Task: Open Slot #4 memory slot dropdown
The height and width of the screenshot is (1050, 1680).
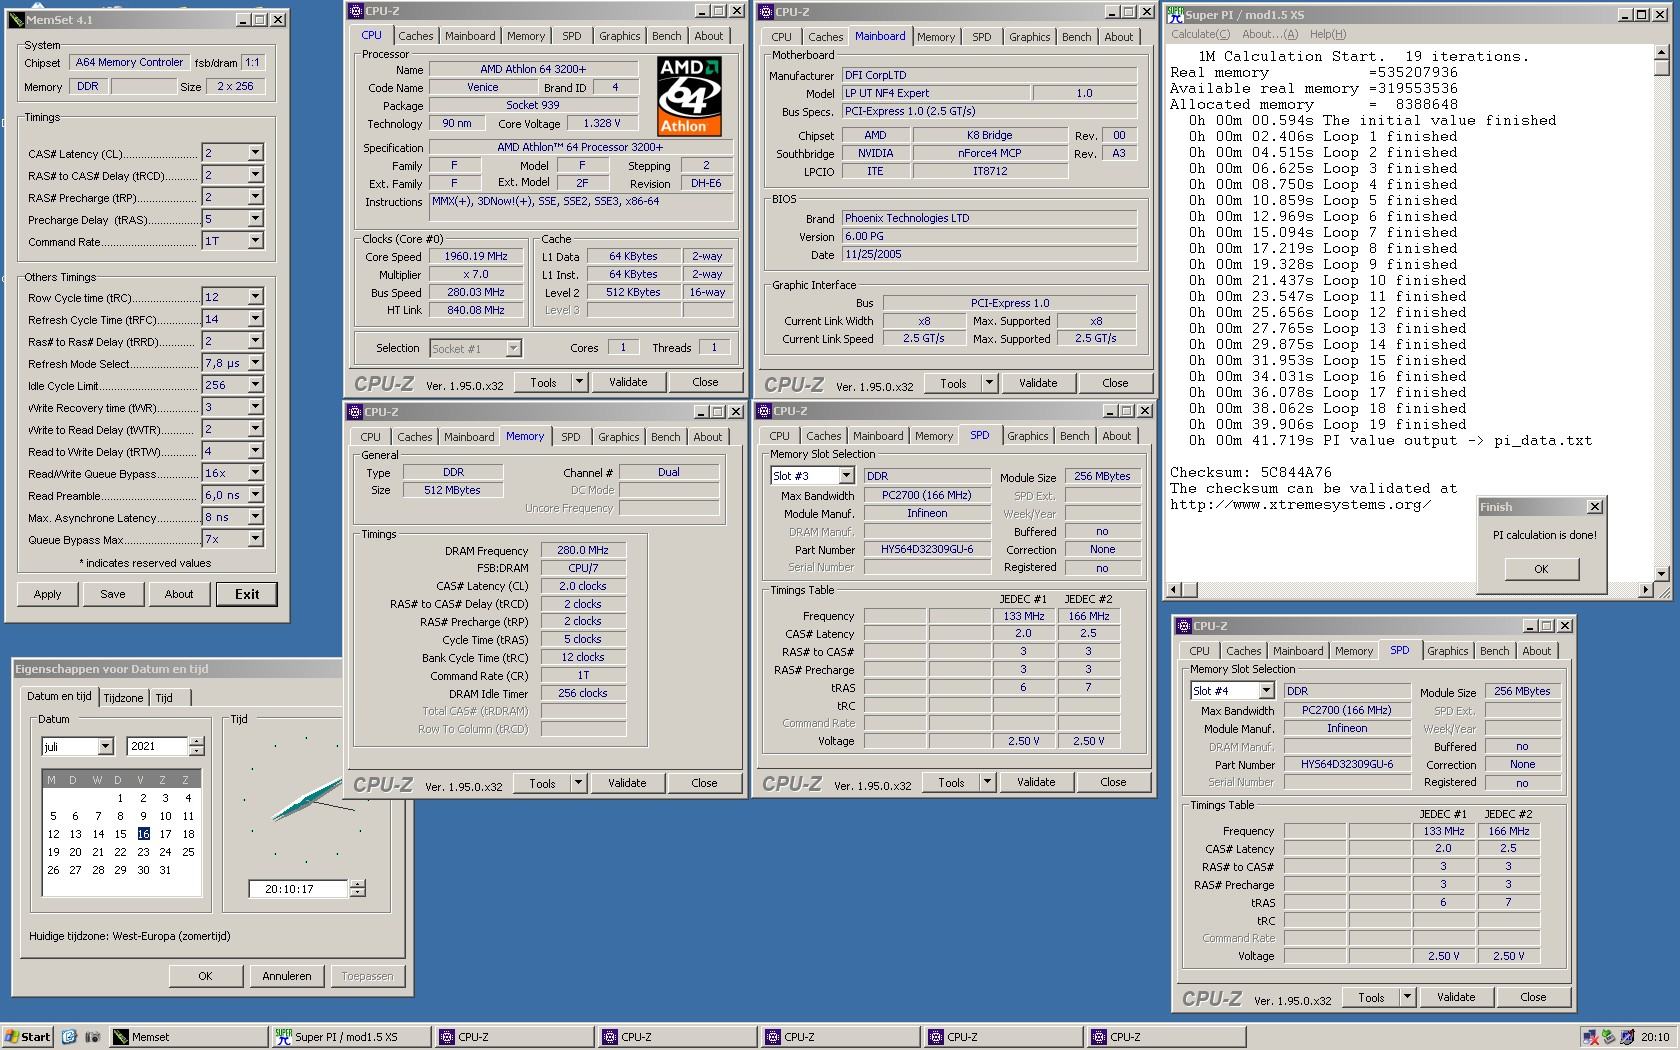Action: click(x=1266, y=691)
